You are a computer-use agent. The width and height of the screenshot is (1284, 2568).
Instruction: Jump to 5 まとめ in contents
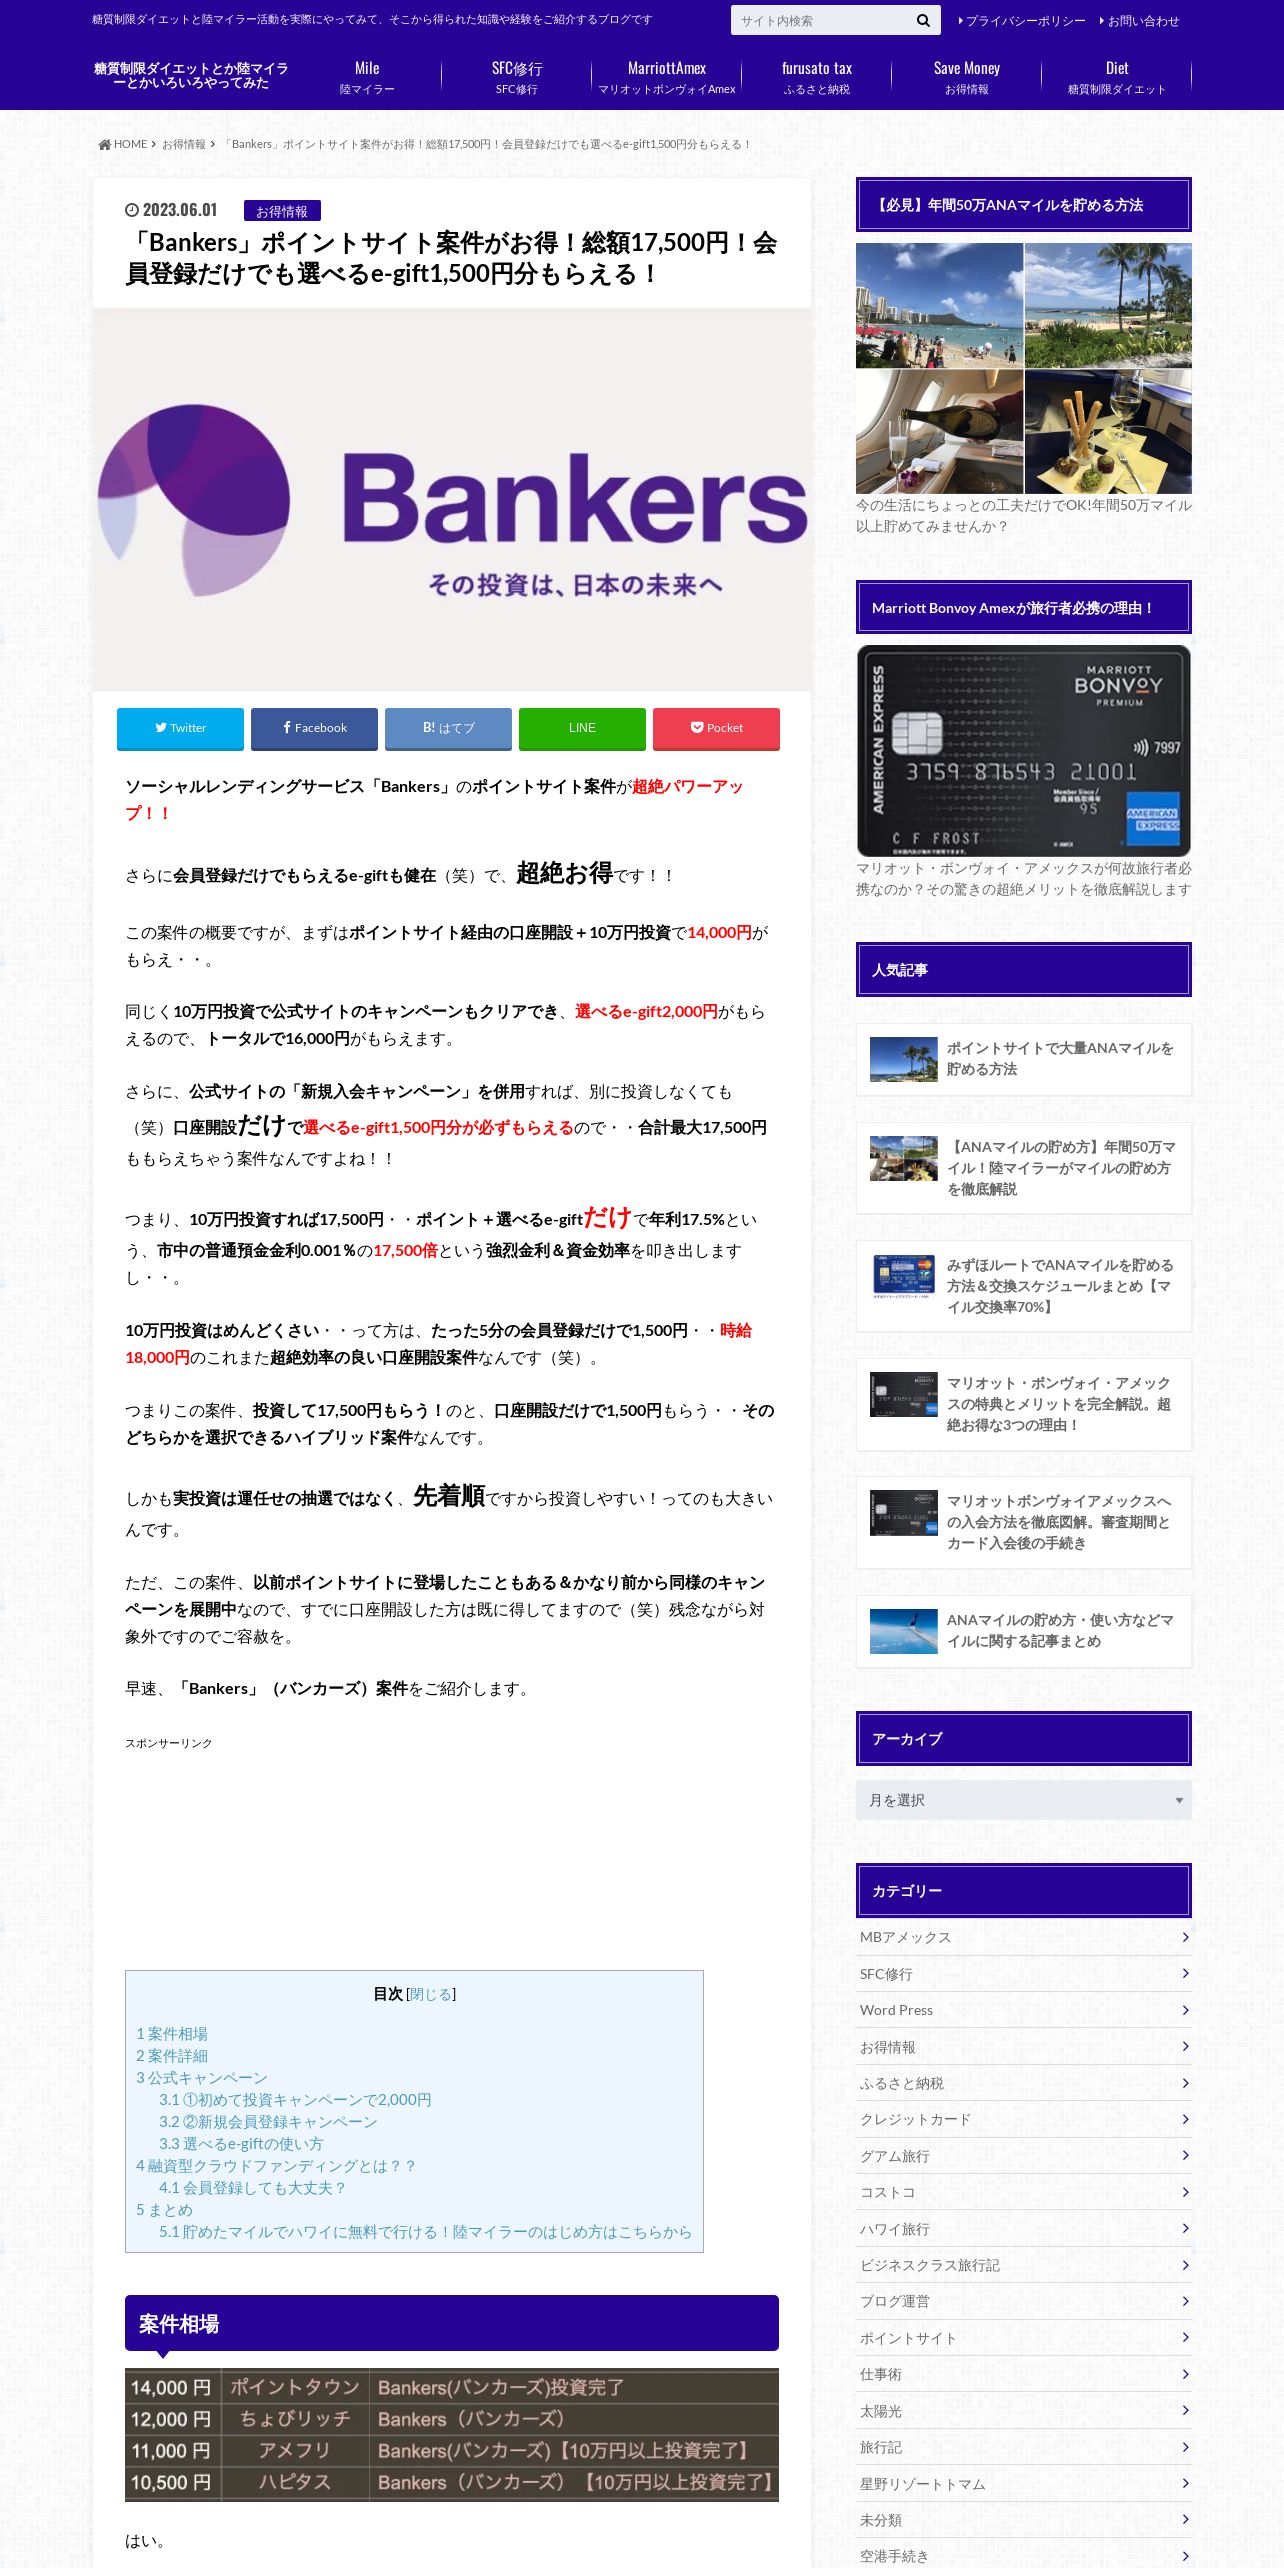tap(164, 2210)
